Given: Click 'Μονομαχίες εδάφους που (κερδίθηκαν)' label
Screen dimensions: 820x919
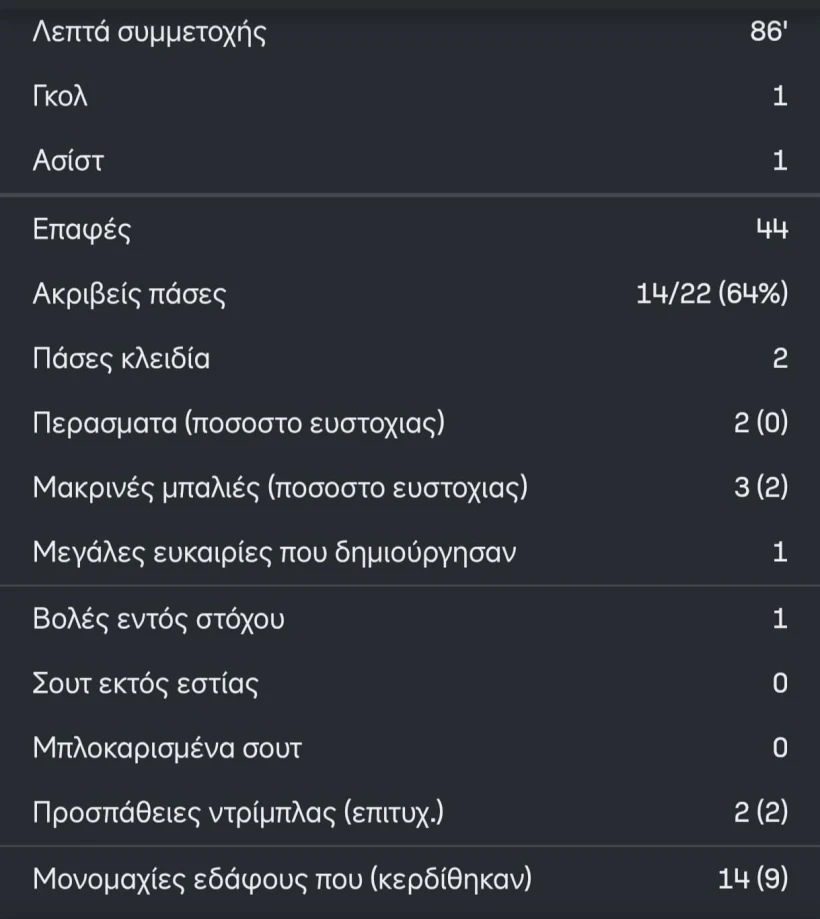Looking at the screenshot, I should [x=282, y=880].
